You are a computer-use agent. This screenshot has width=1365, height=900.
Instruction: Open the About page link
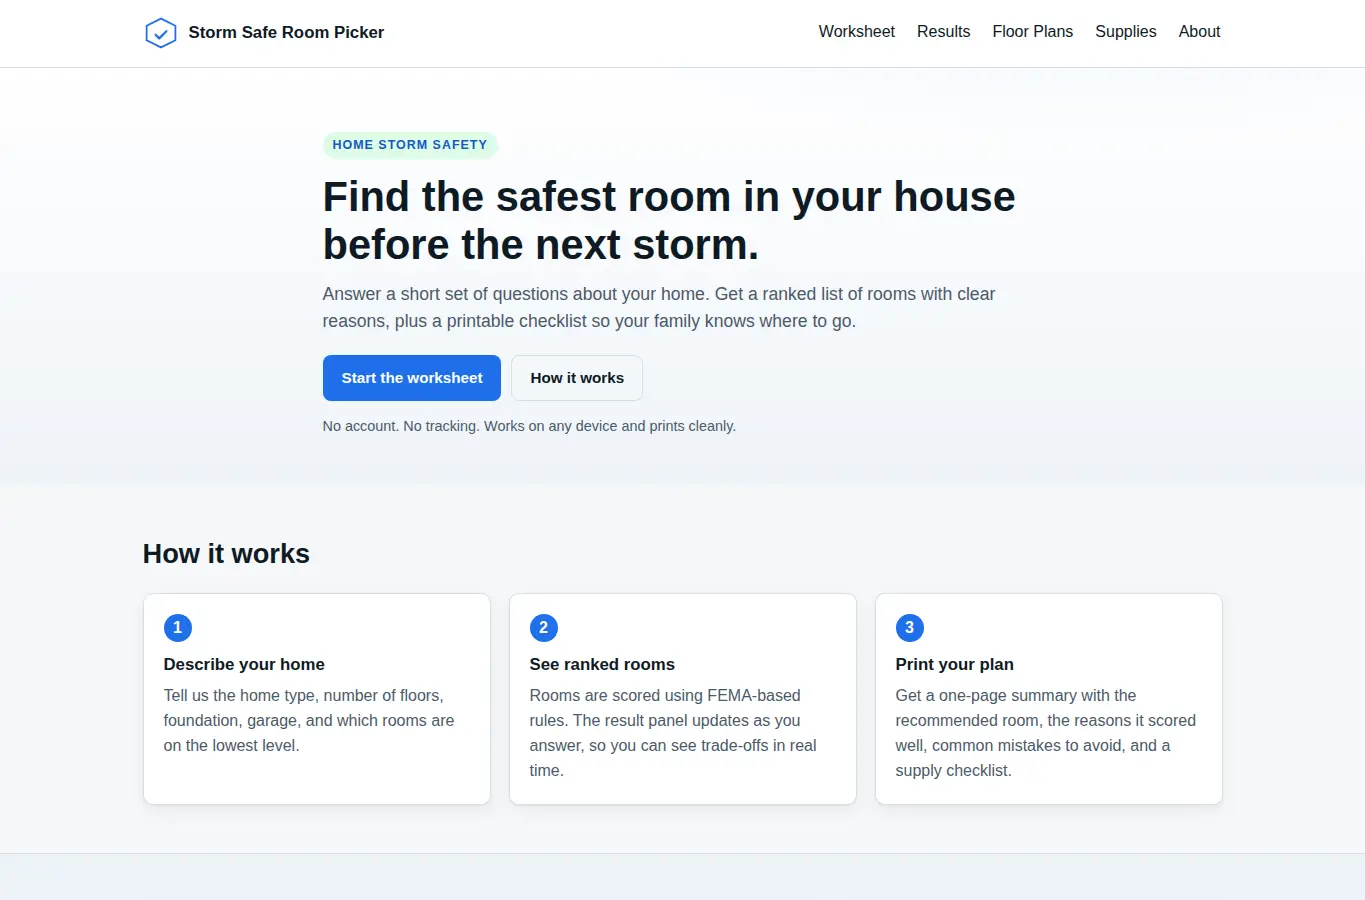1199,32
